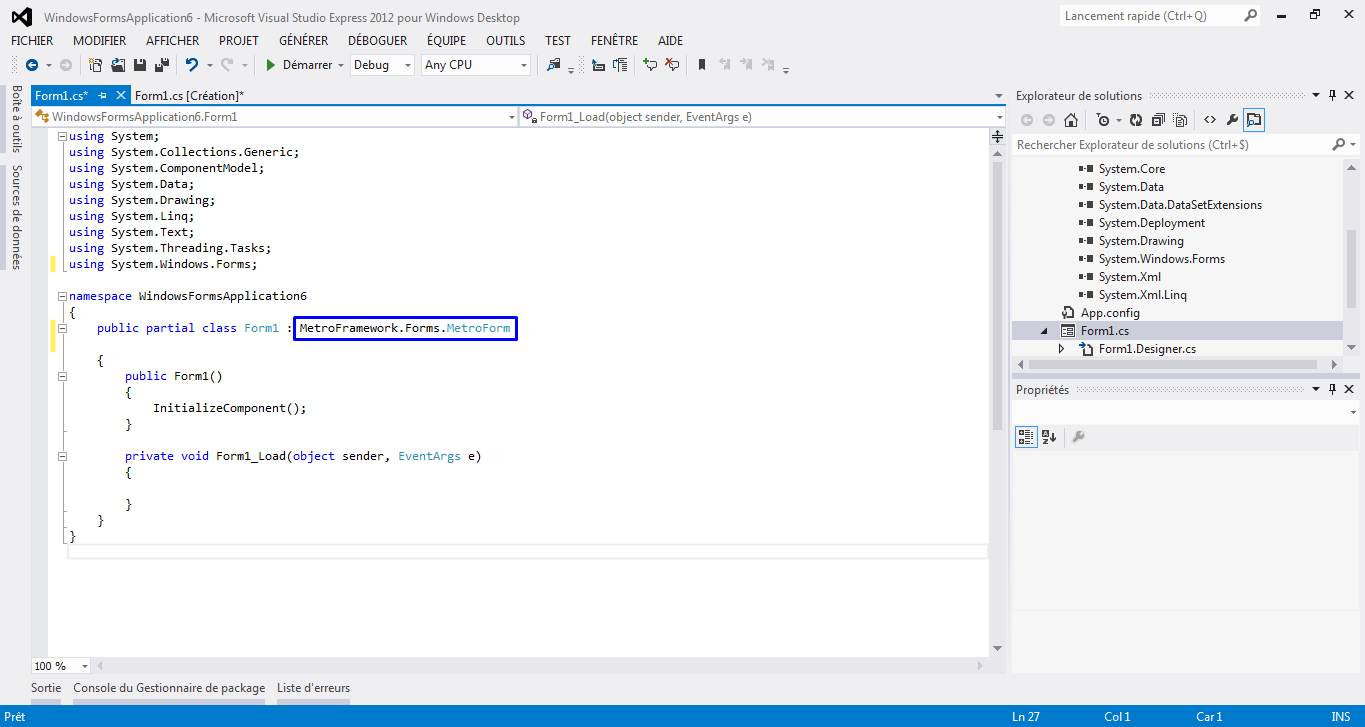Click the Comment selected lines icon
Image resolution: width=1365 pixels, height=727 pixels.
(x=650, y=65)
